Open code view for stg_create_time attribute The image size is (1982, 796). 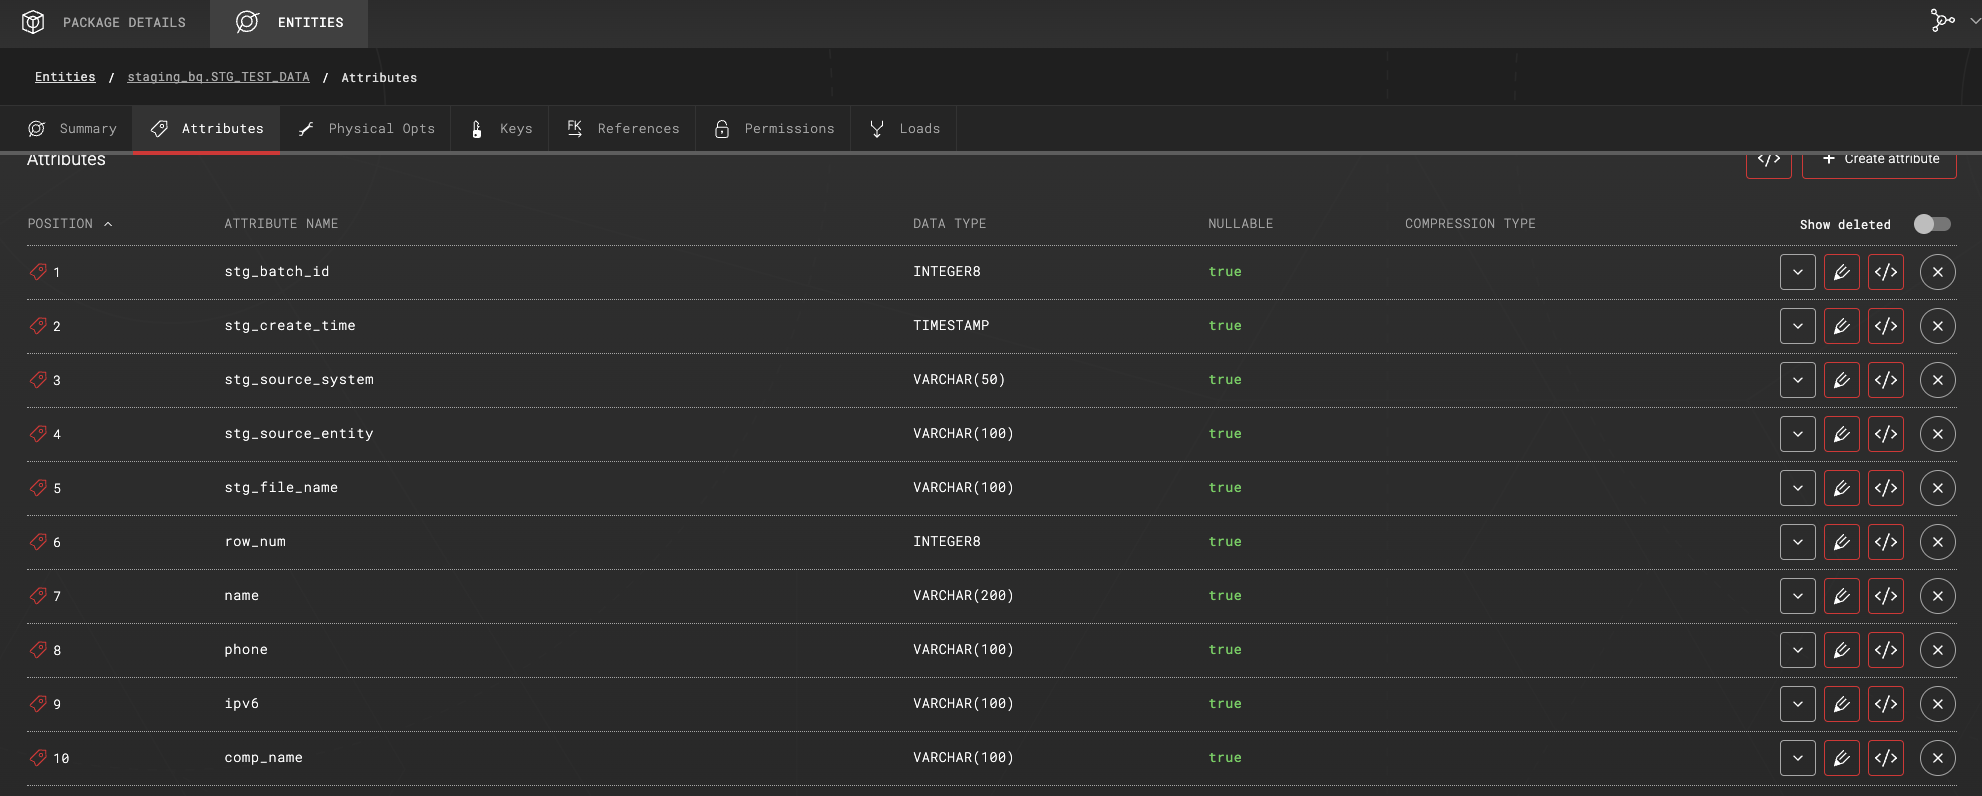pyautogui.click(x=1885, y=326)
